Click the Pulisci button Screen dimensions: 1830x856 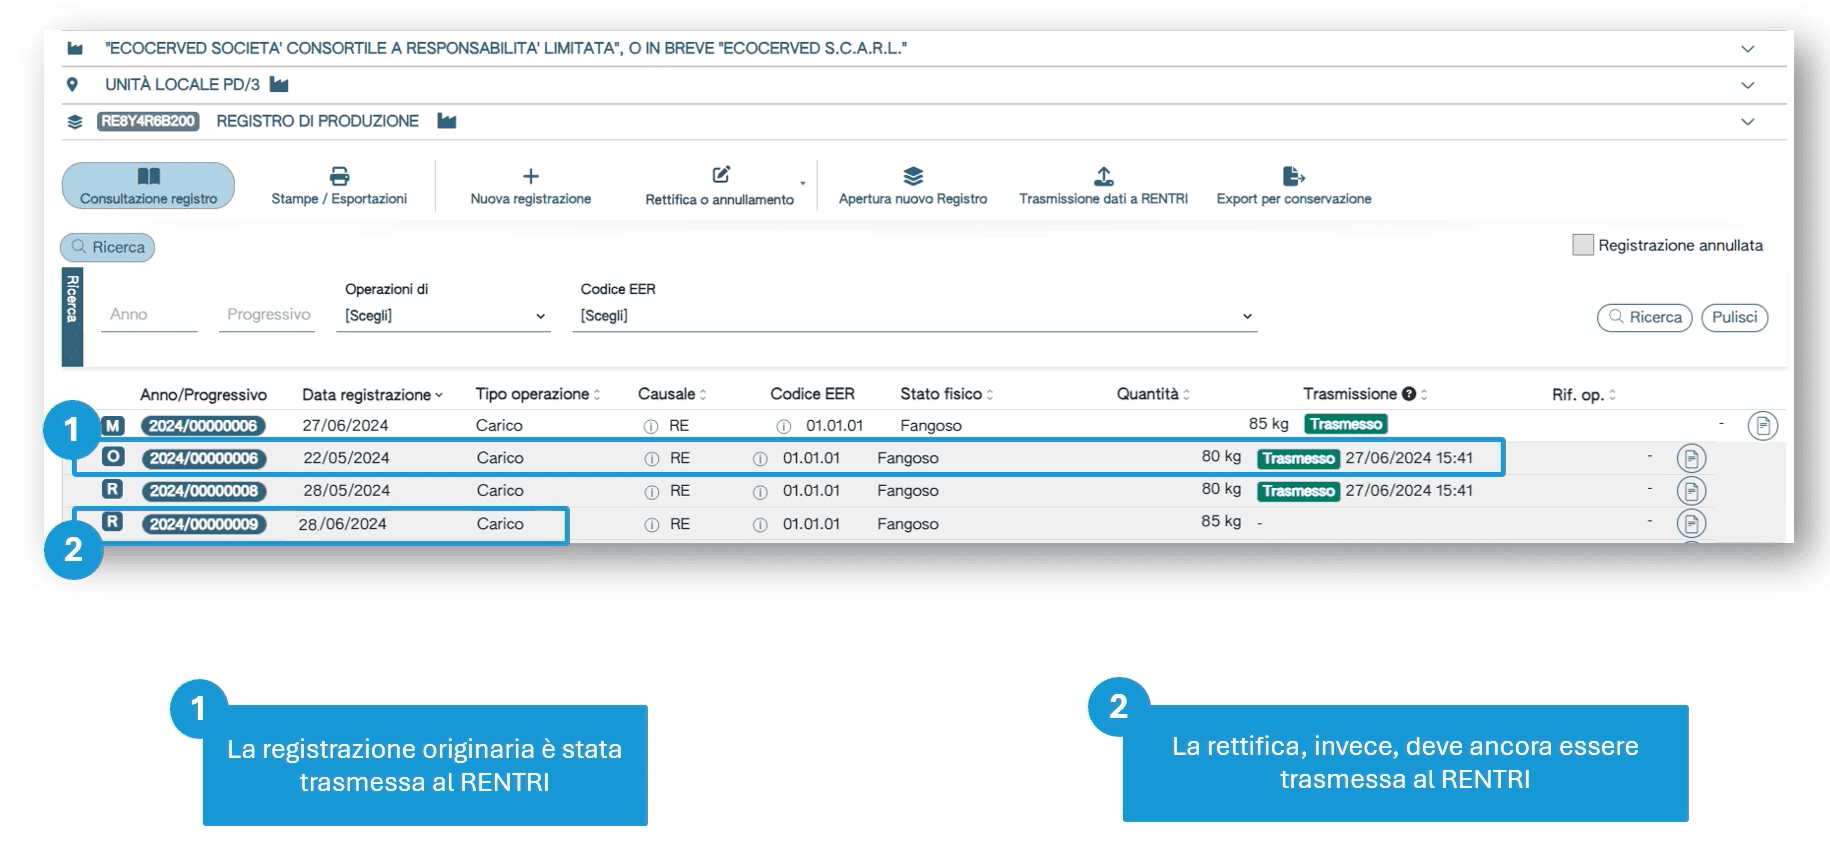(1734, 317)
